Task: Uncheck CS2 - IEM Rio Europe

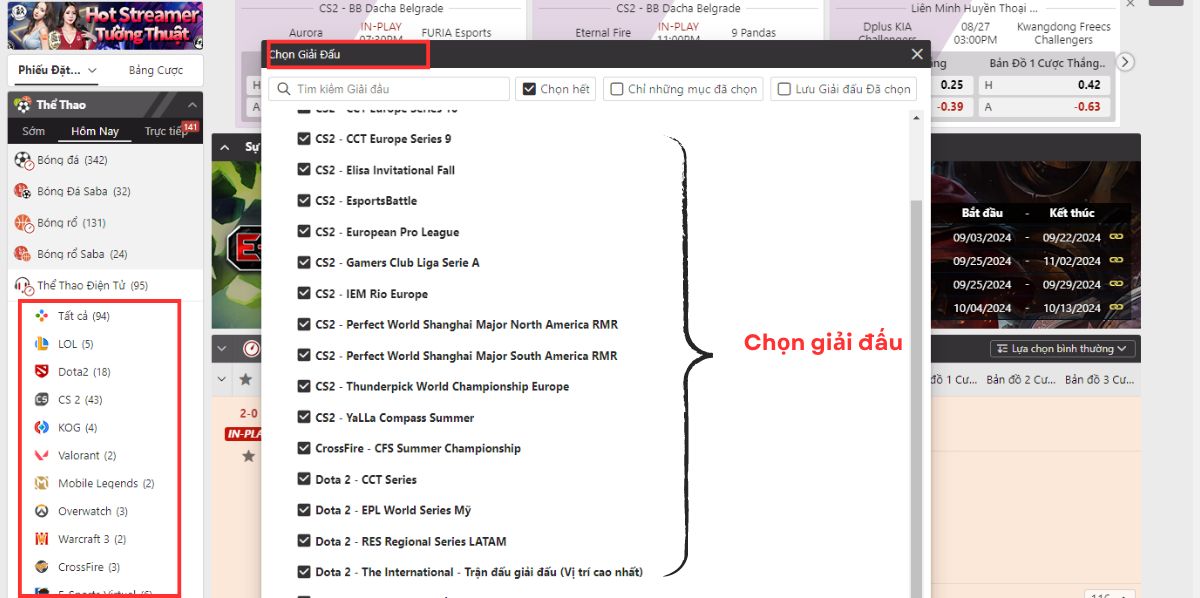Action: coord(304,294)
